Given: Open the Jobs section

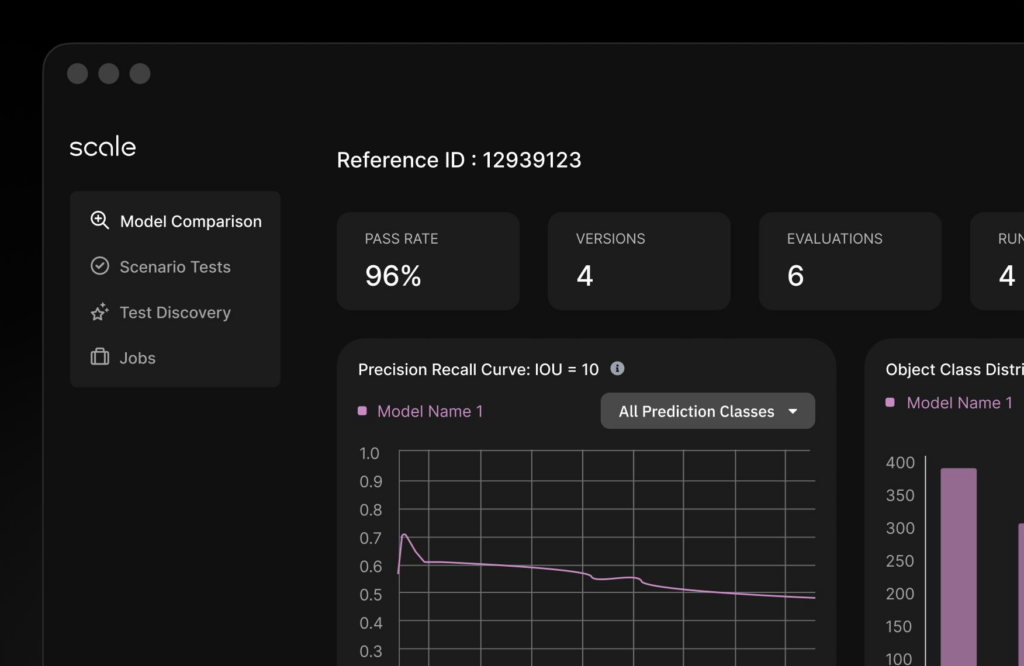Looking at the screenshot, I should pyautogui.click(x=176, y=358).
